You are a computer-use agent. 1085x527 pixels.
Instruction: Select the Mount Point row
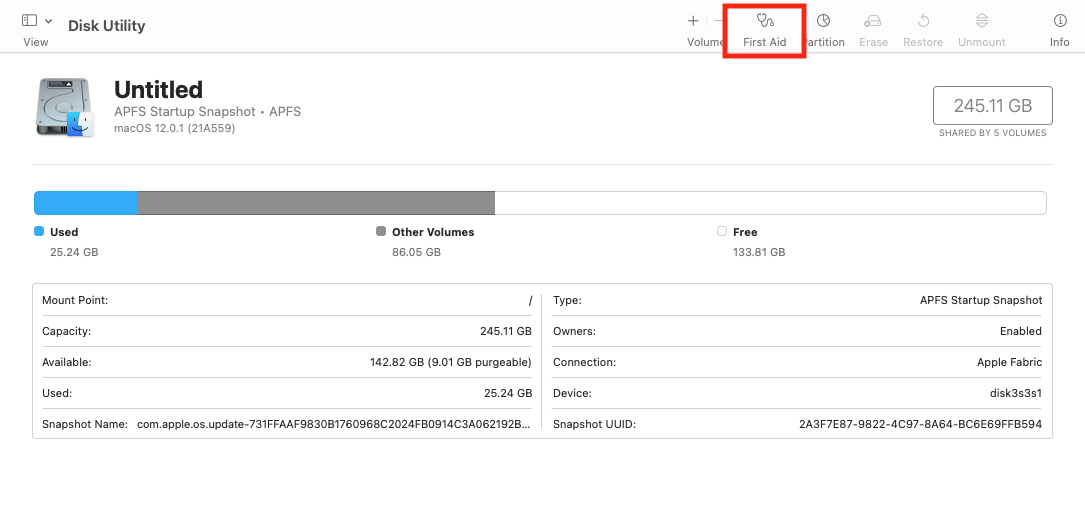point(287,300)
